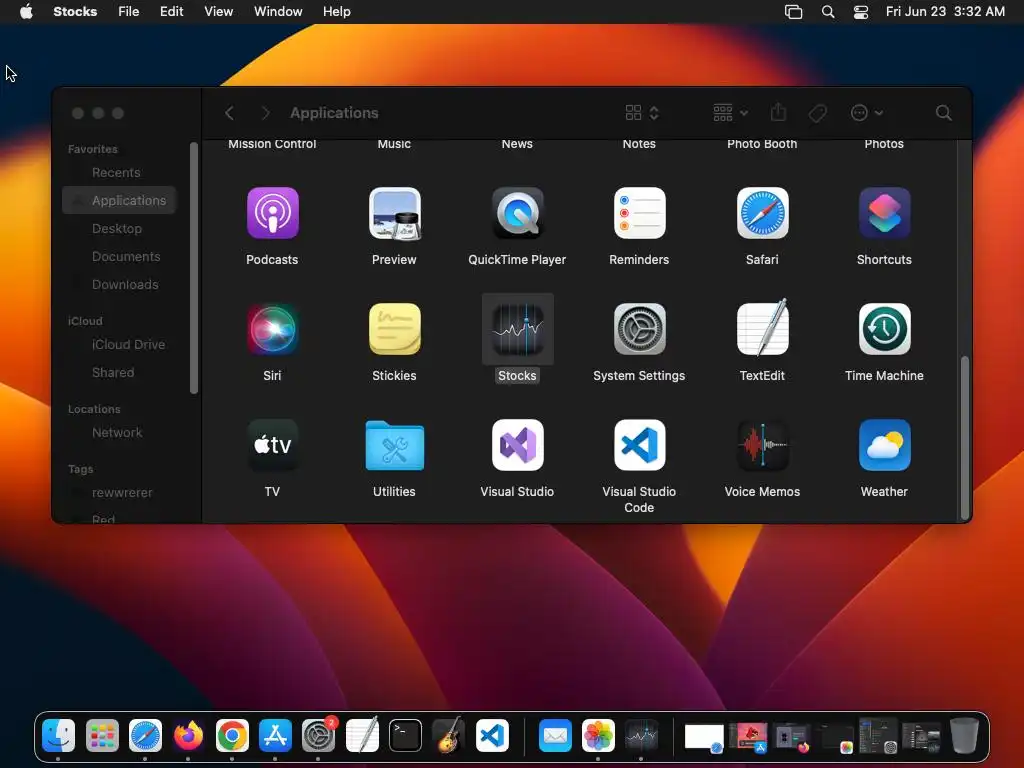Open the Trash in the Dock
The height and width of the screenshot is (768, 1024).
pos(965,736)
